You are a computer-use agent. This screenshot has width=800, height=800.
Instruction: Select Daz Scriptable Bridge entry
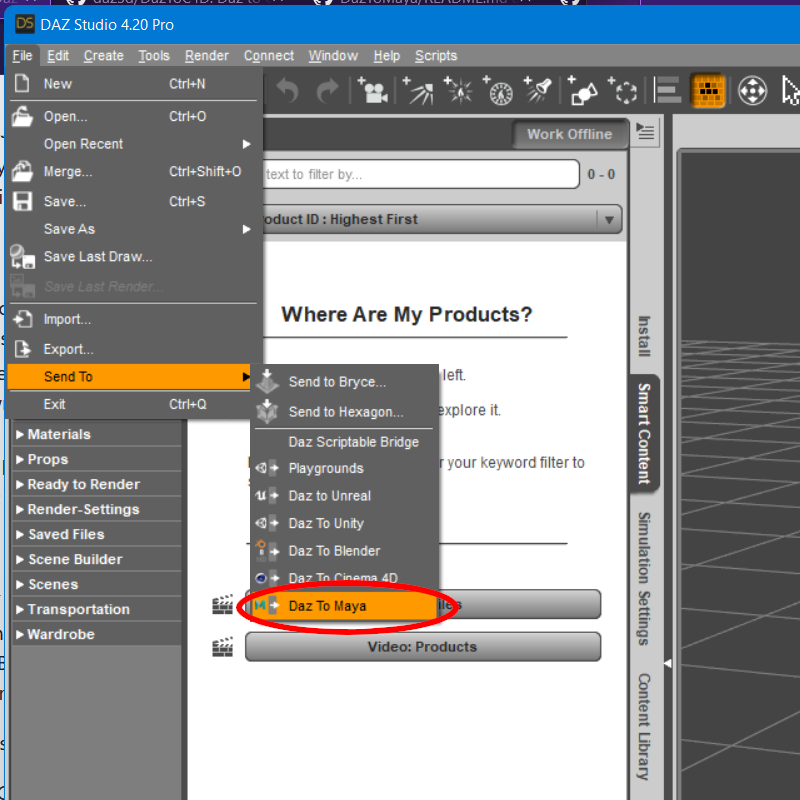(x=344, y=442)
